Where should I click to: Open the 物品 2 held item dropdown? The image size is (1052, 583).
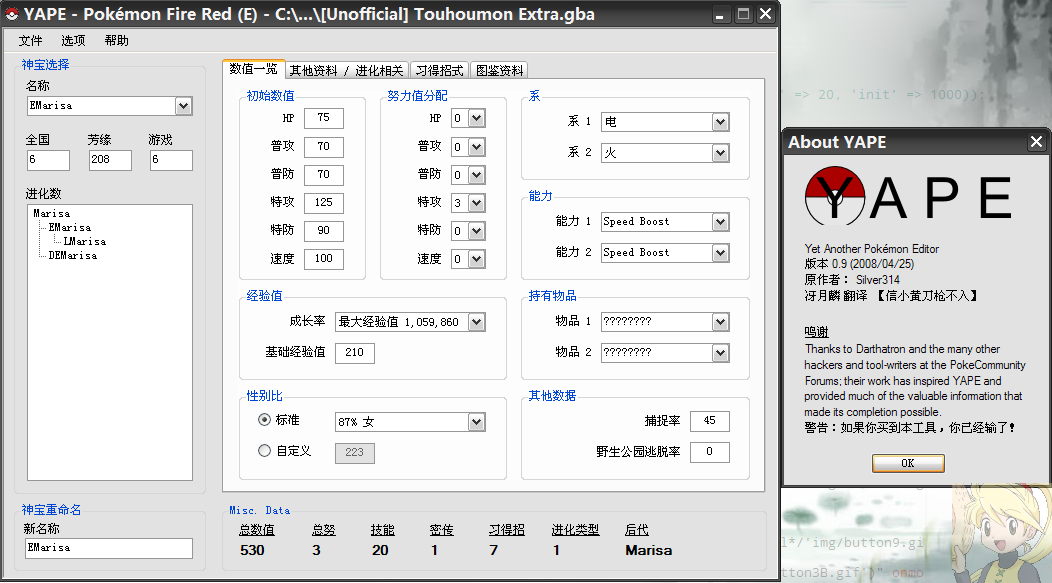point(721,353)
